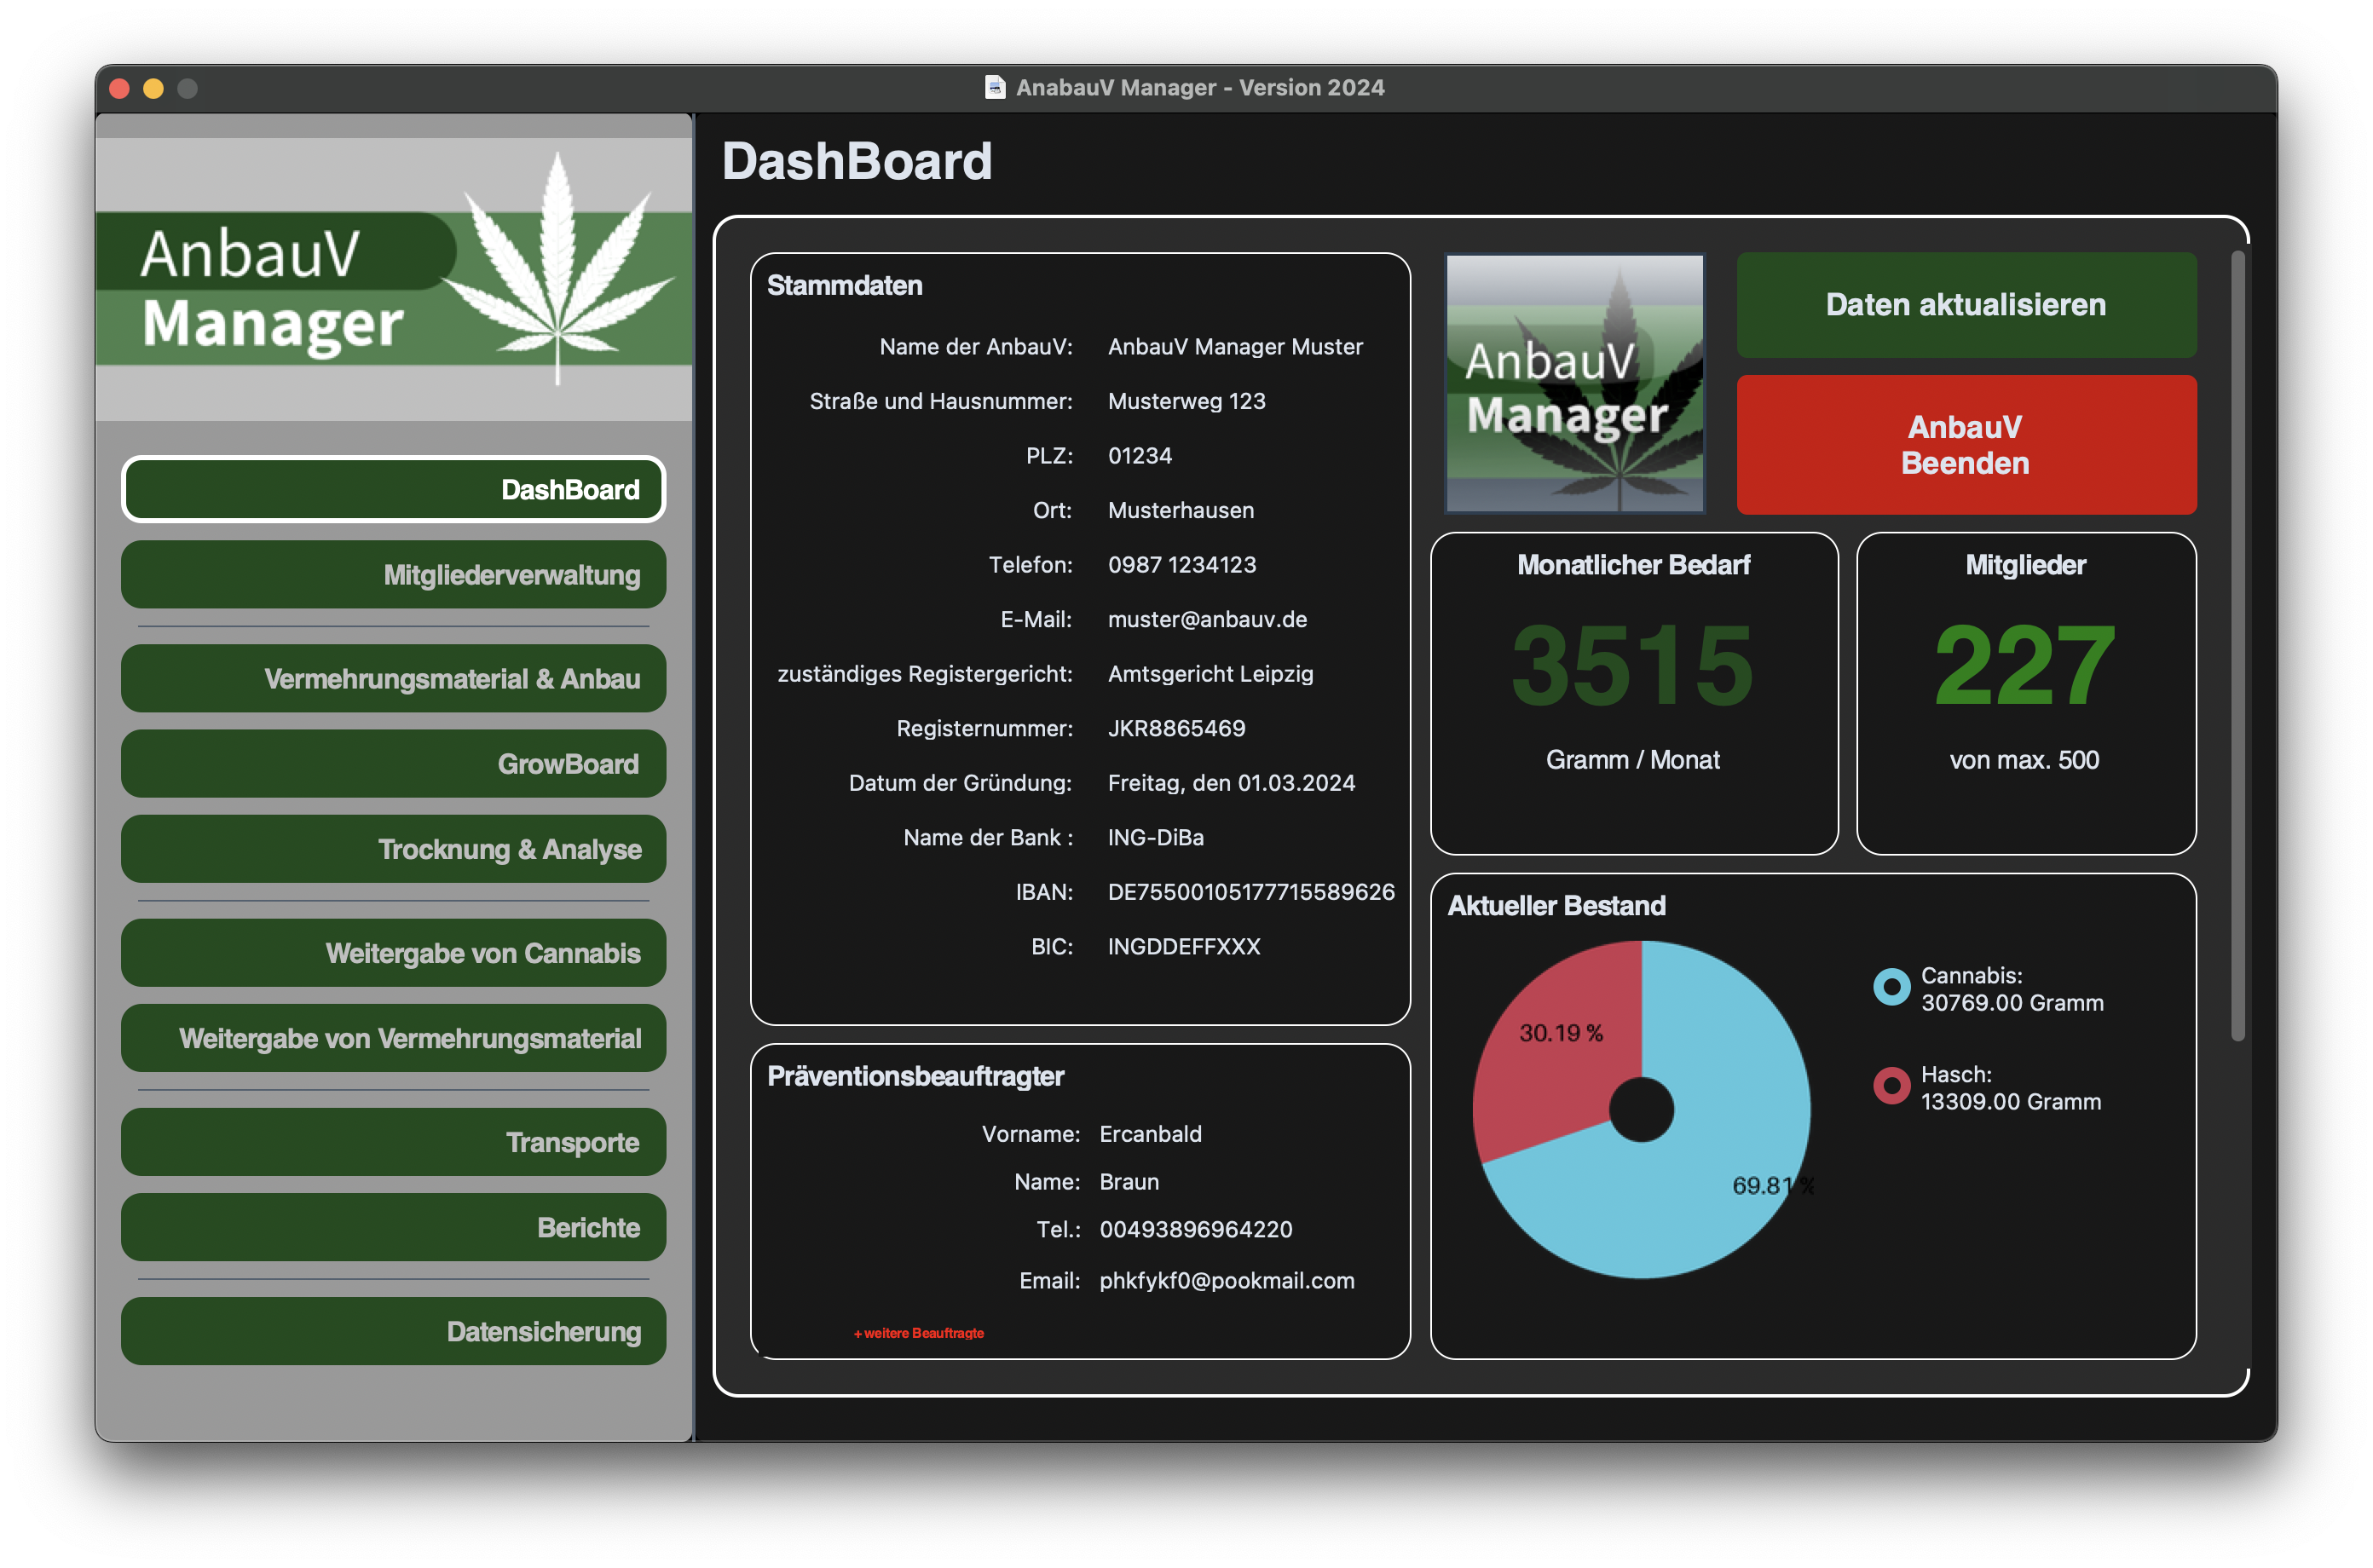Screen dimensions: 2373x1568
Task: Open the DashBoard section
Action: coord(394,489)
